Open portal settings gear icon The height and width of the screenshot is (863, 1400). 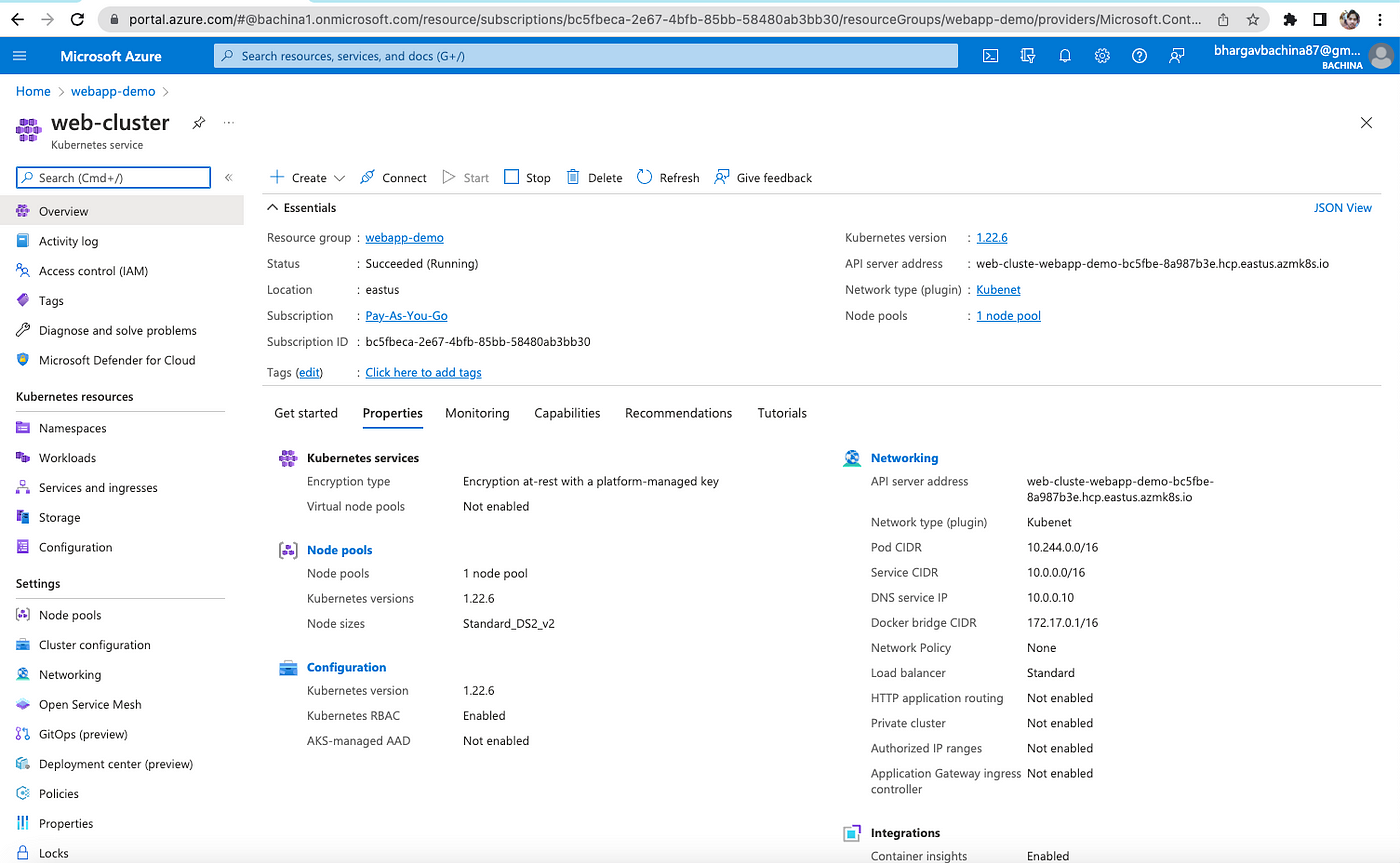pos(1102,56)
